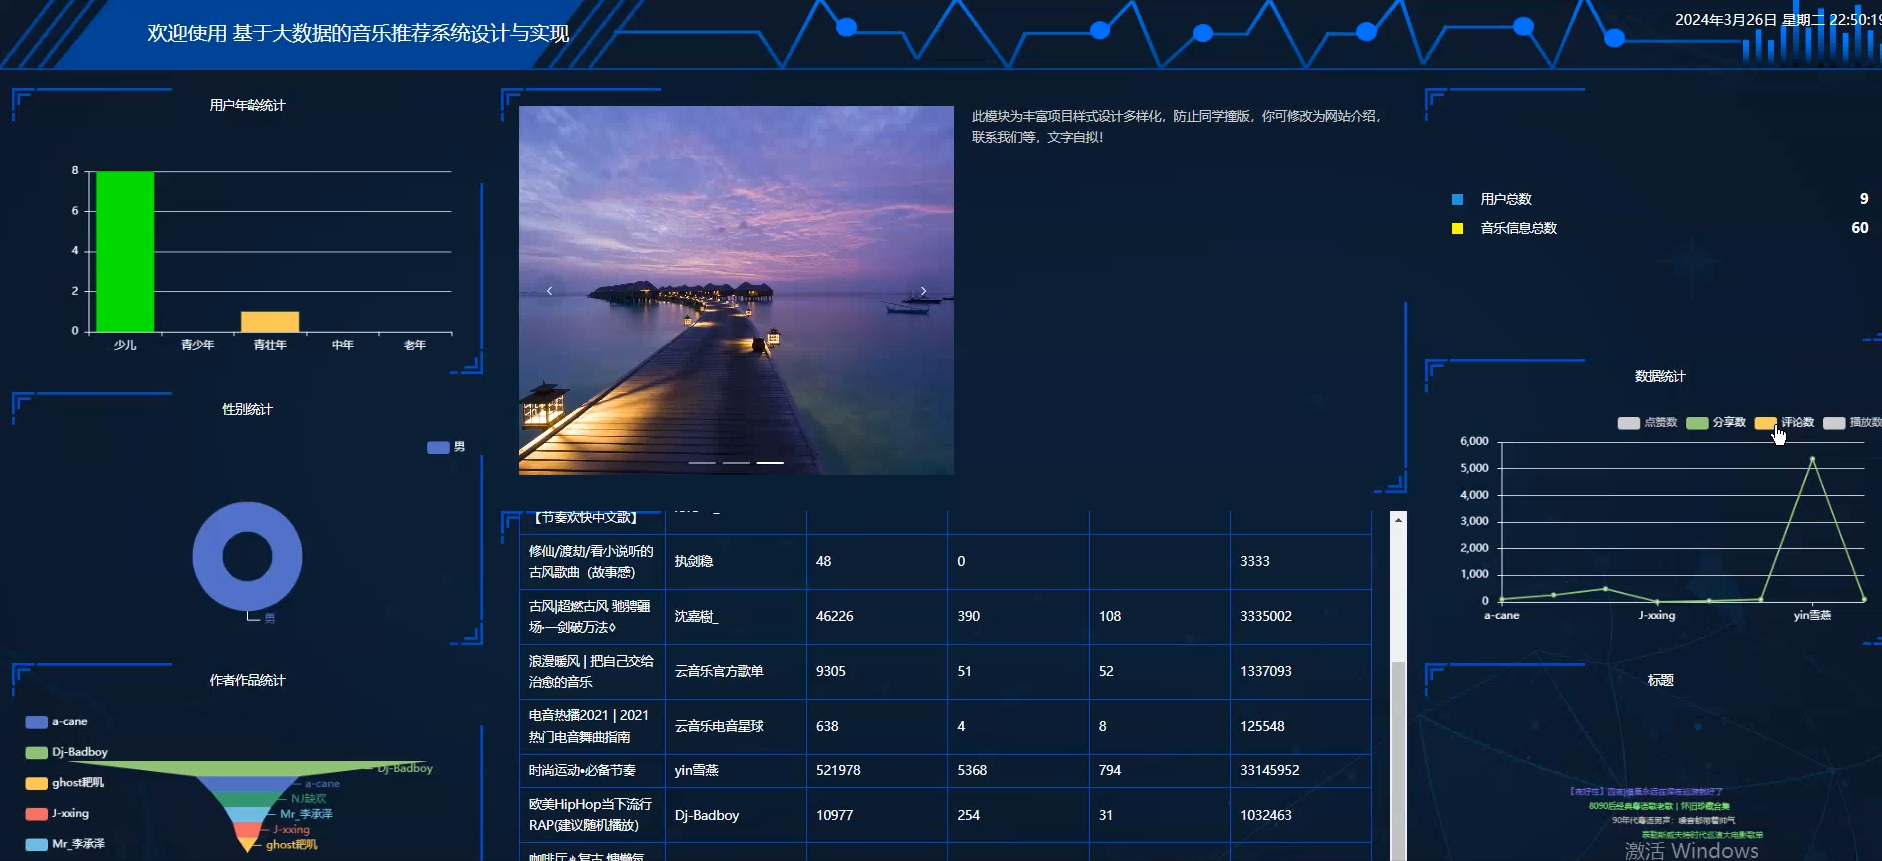Screen dimensions: 1882x861
Task: Go to the previous carousel image
Action: 549,291
